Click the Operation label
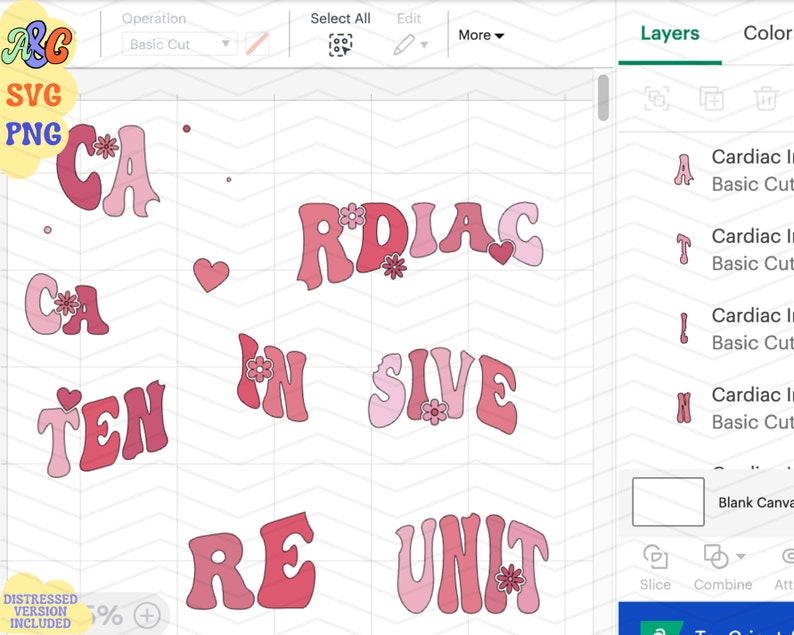 [154, 19]
